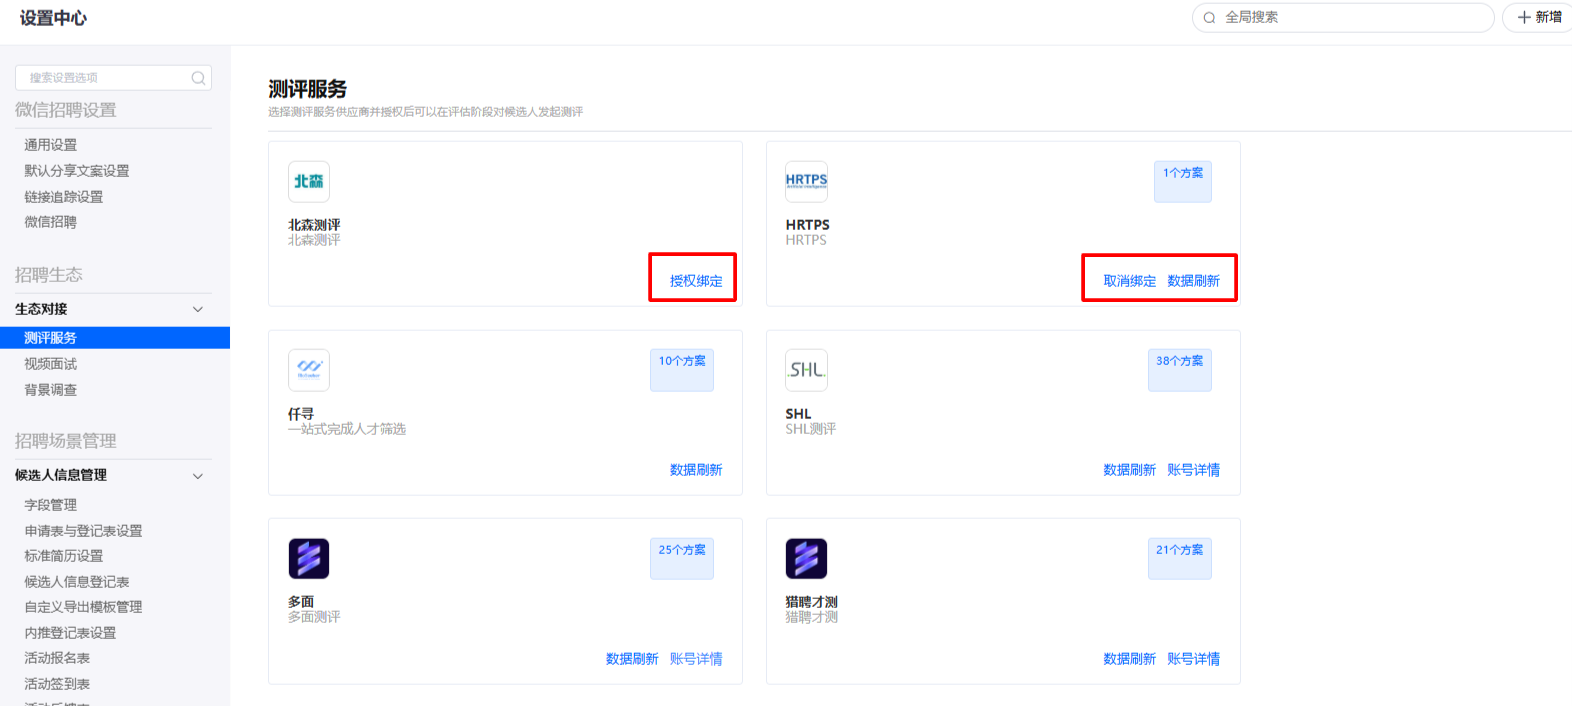Click the 招聘场景管理 group heading
The width and height of the screenshot is (1572, 706).
click(x=66, y=441)
